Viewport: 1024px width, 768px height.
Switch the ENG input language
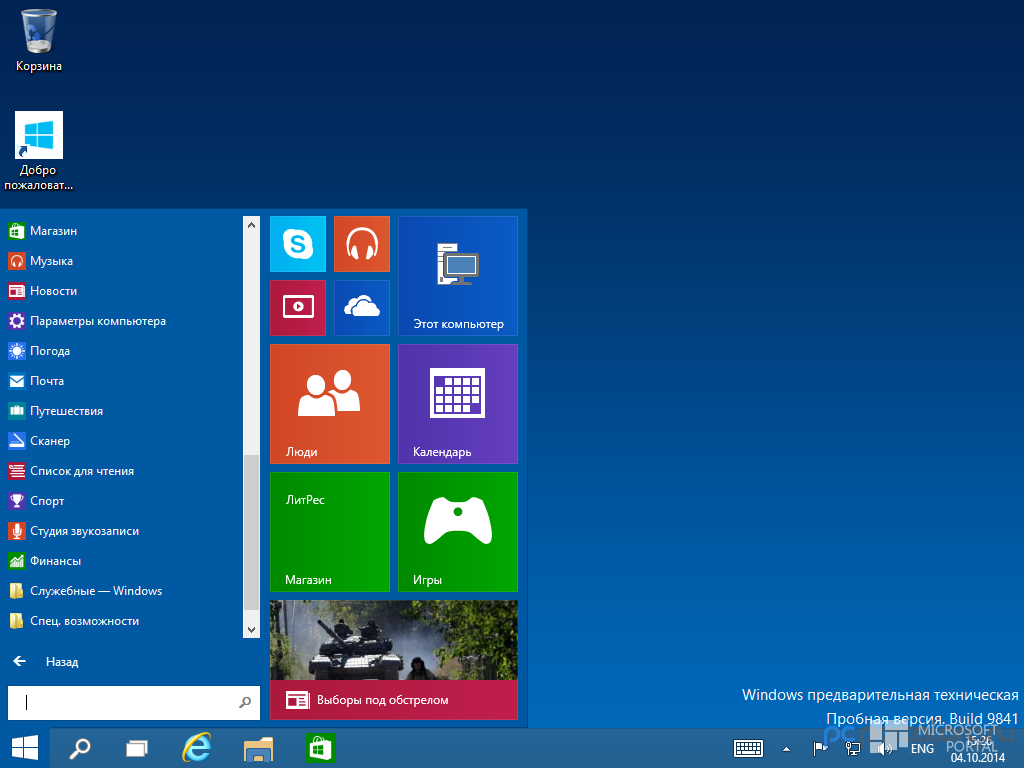point(922,748)
